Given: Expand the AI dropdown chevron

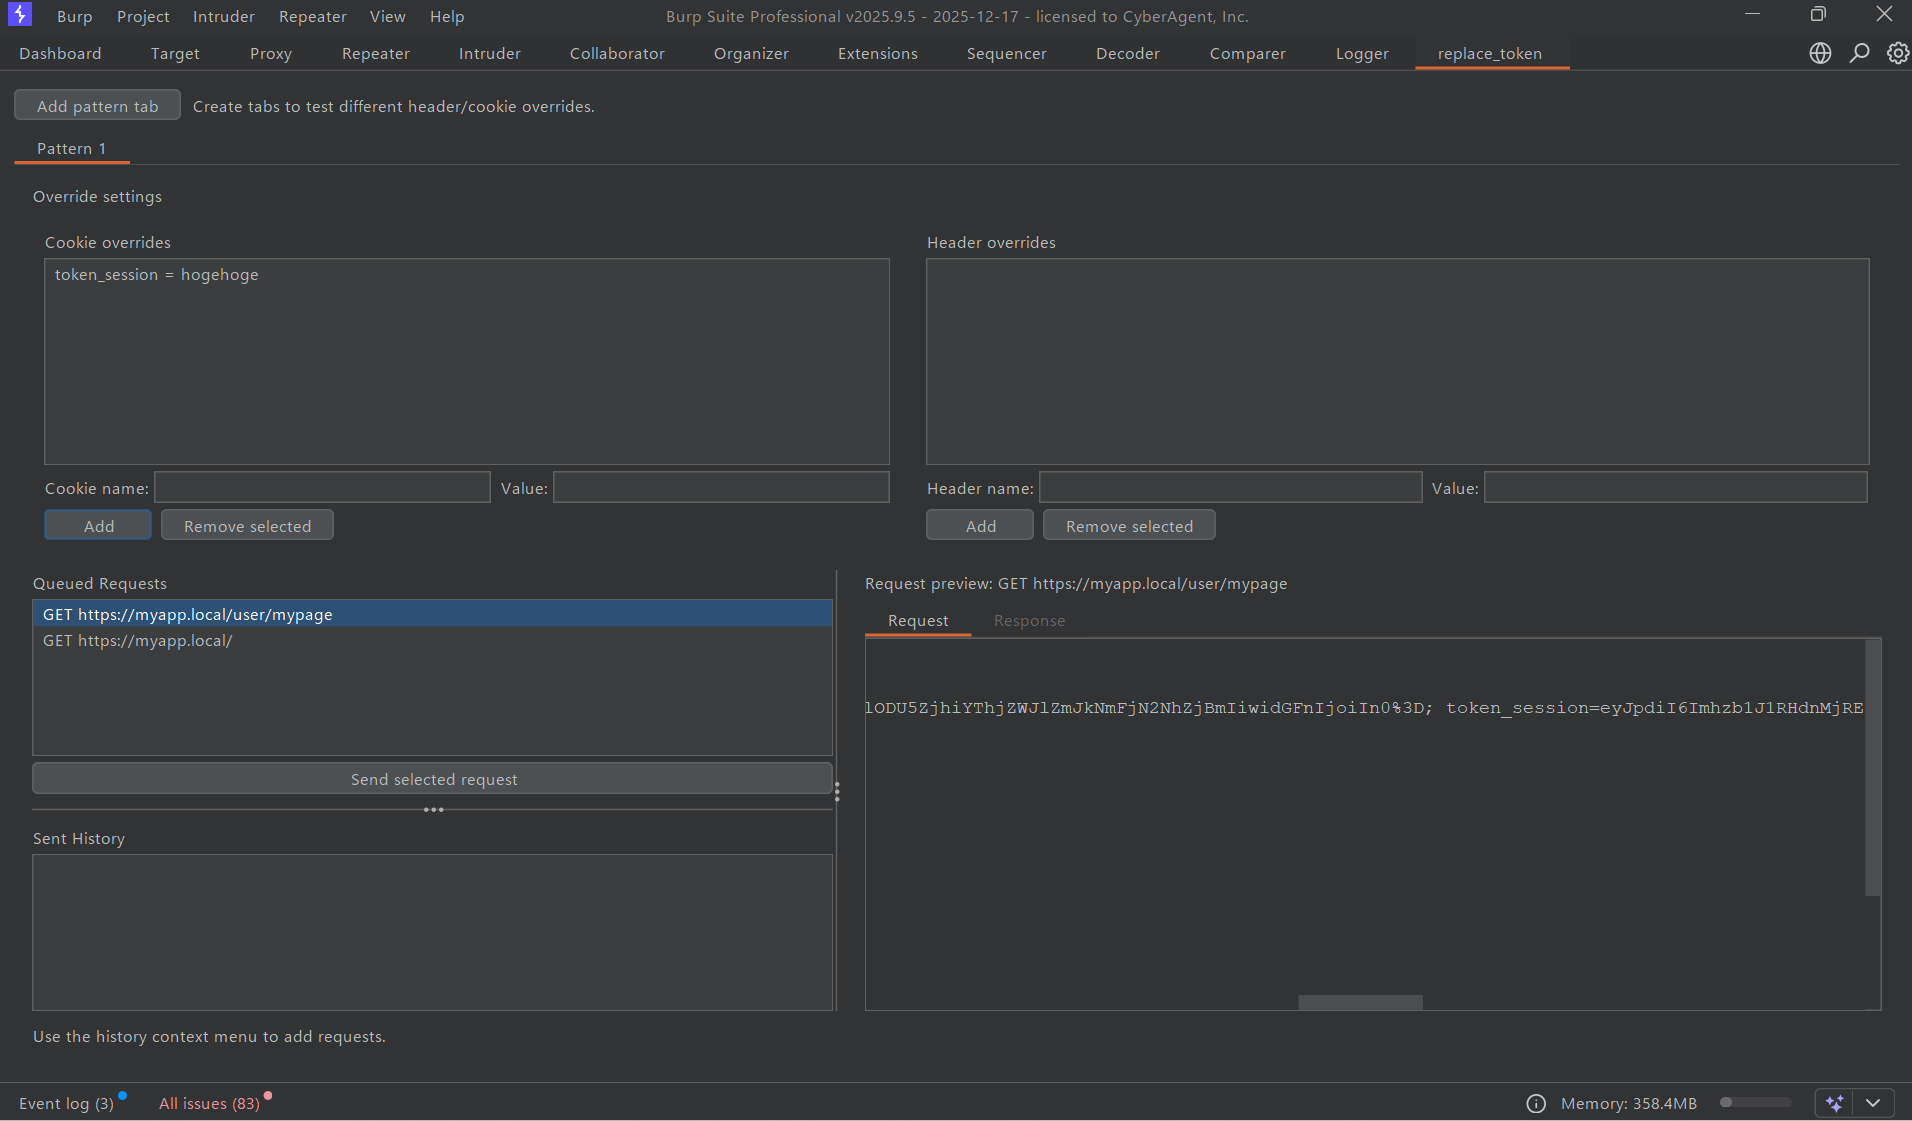Looking at the screenshot, I should 1873,1103.
